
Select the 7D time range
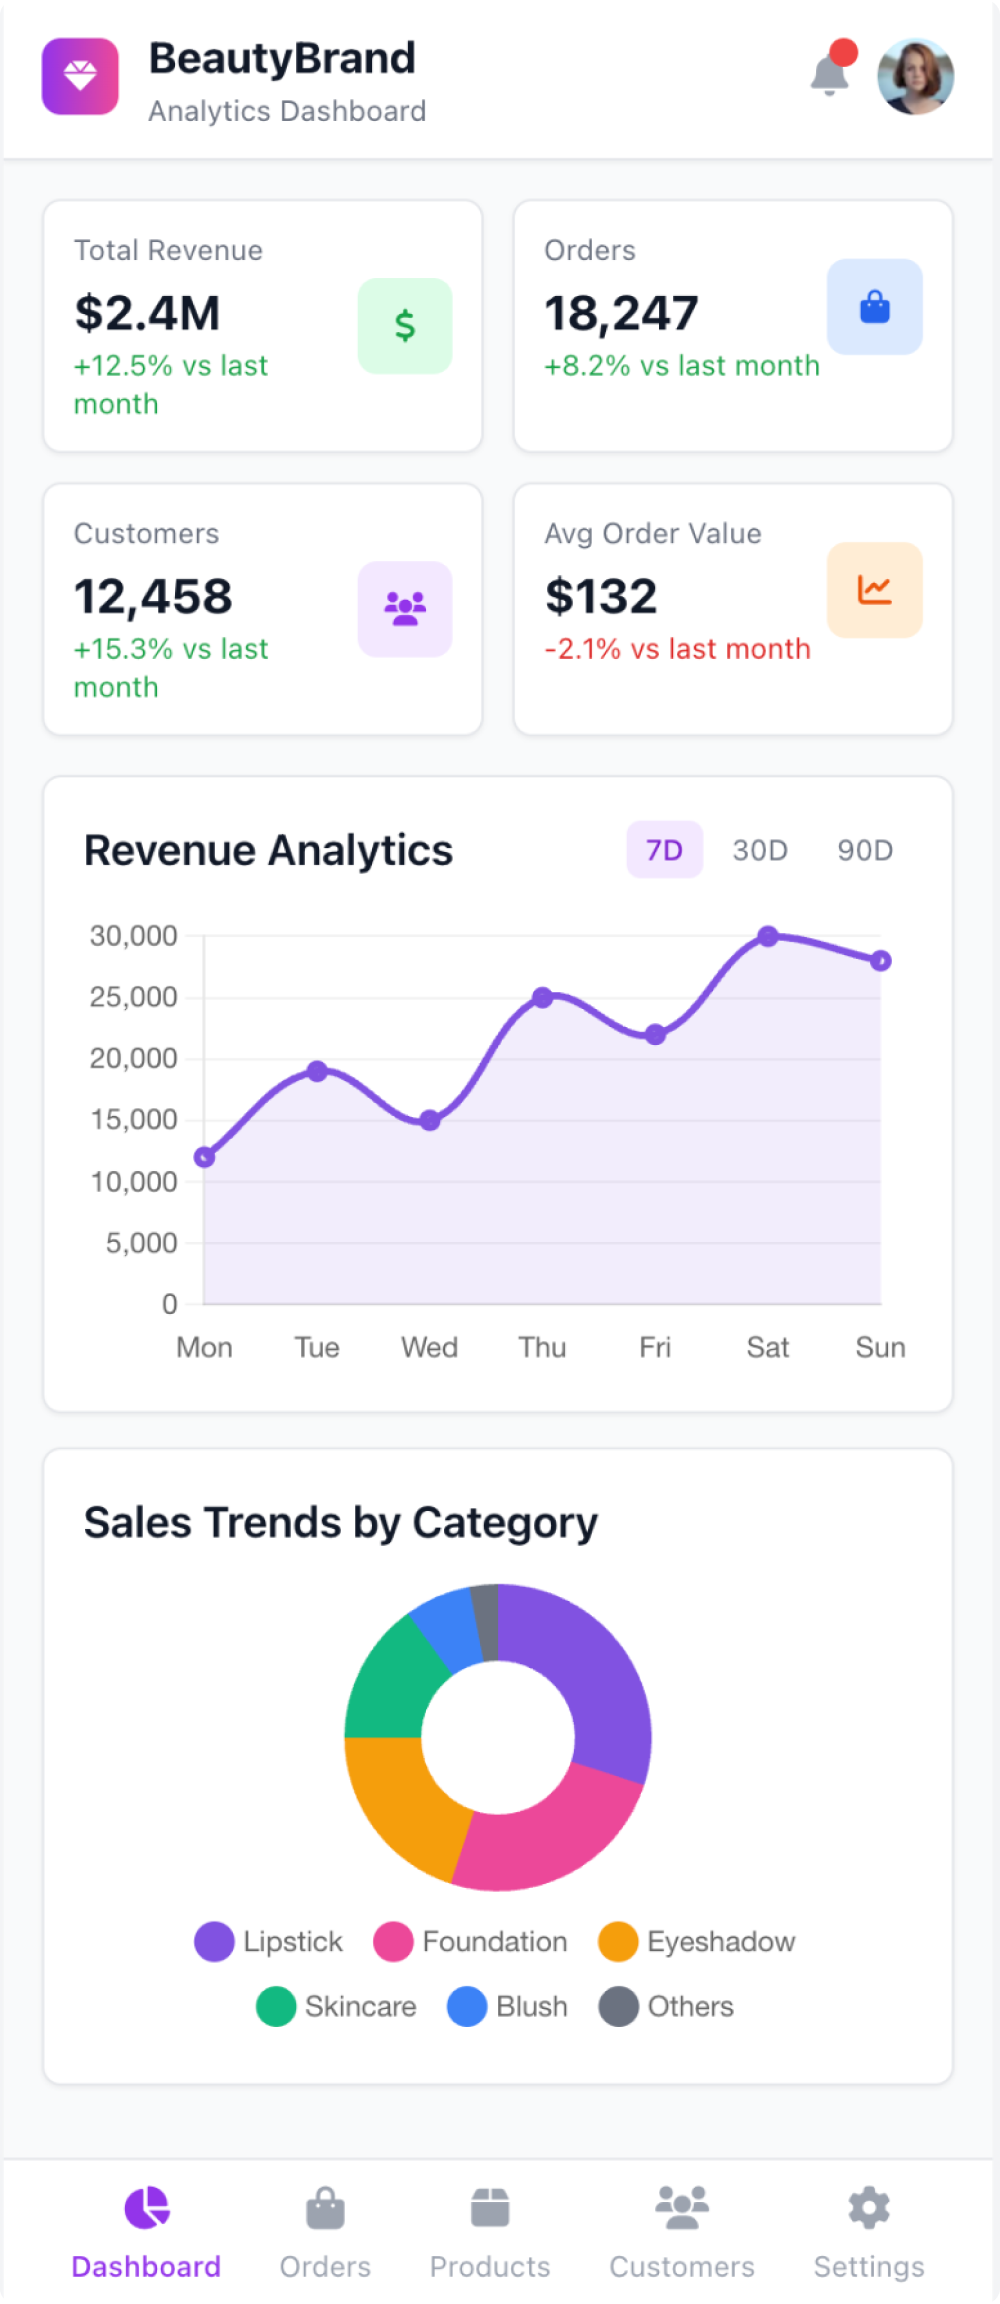tap(664, 850)
